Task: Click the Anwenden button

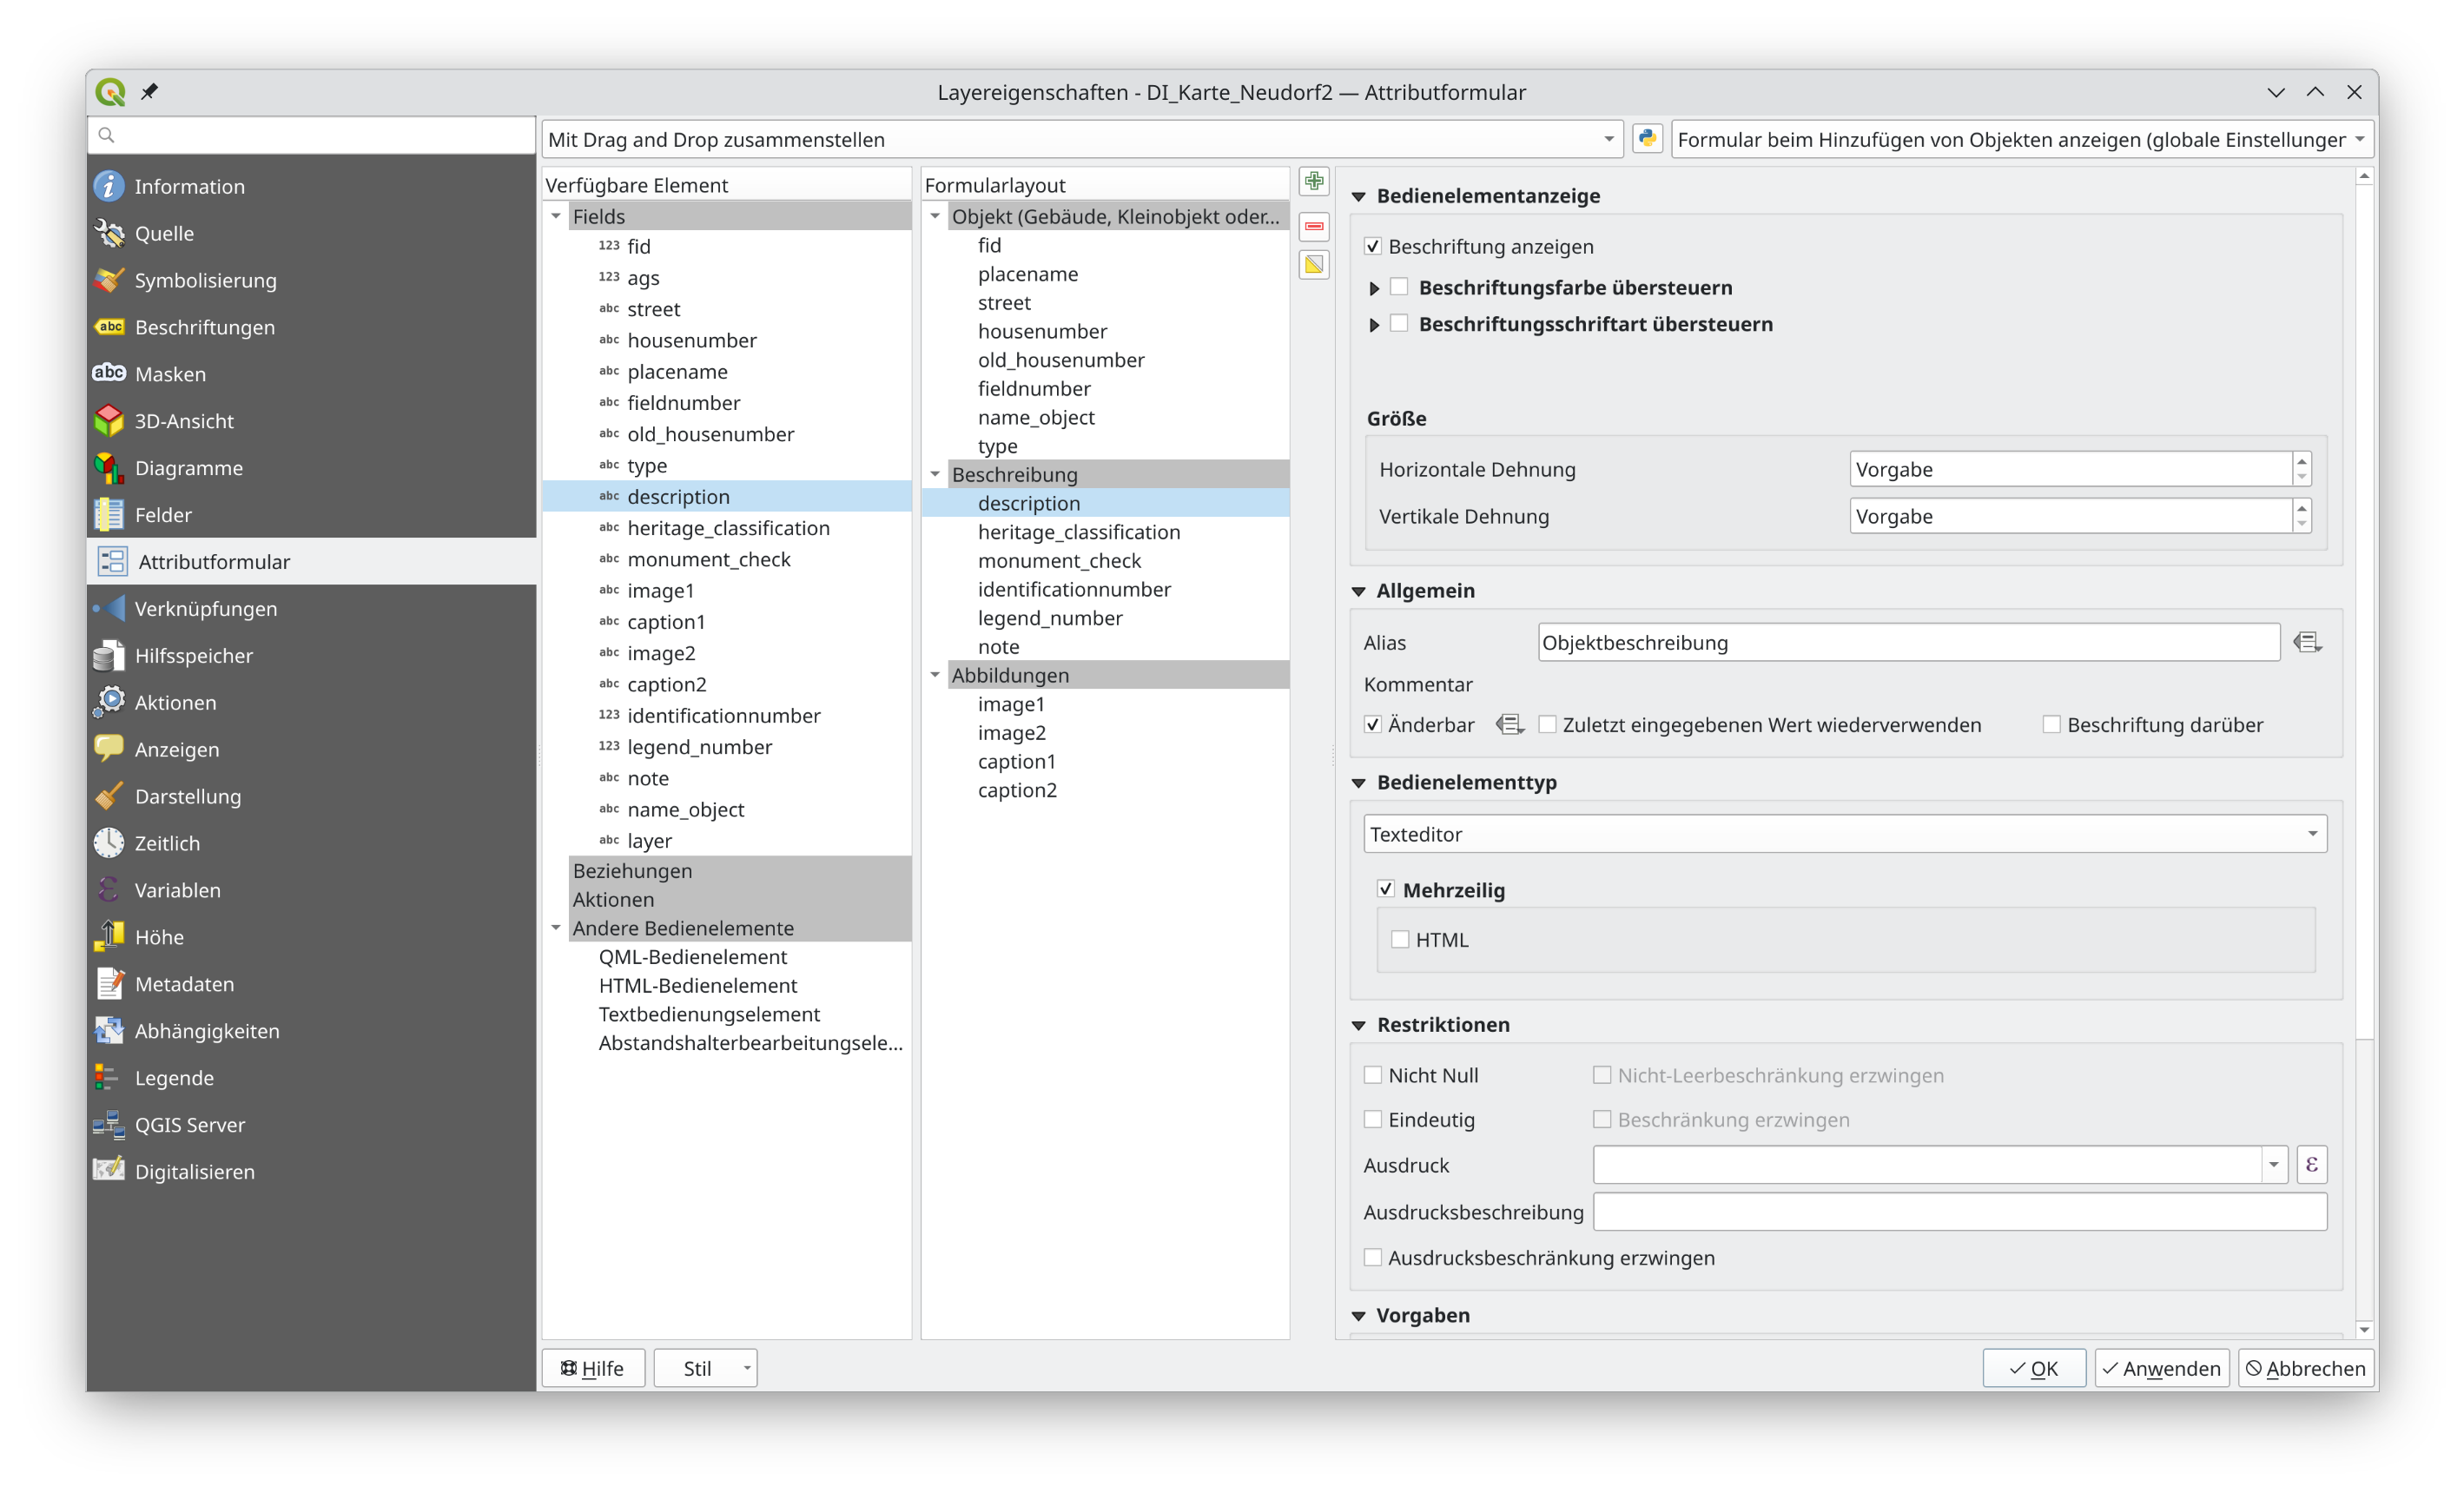Action: [x=2162, y=1368]
